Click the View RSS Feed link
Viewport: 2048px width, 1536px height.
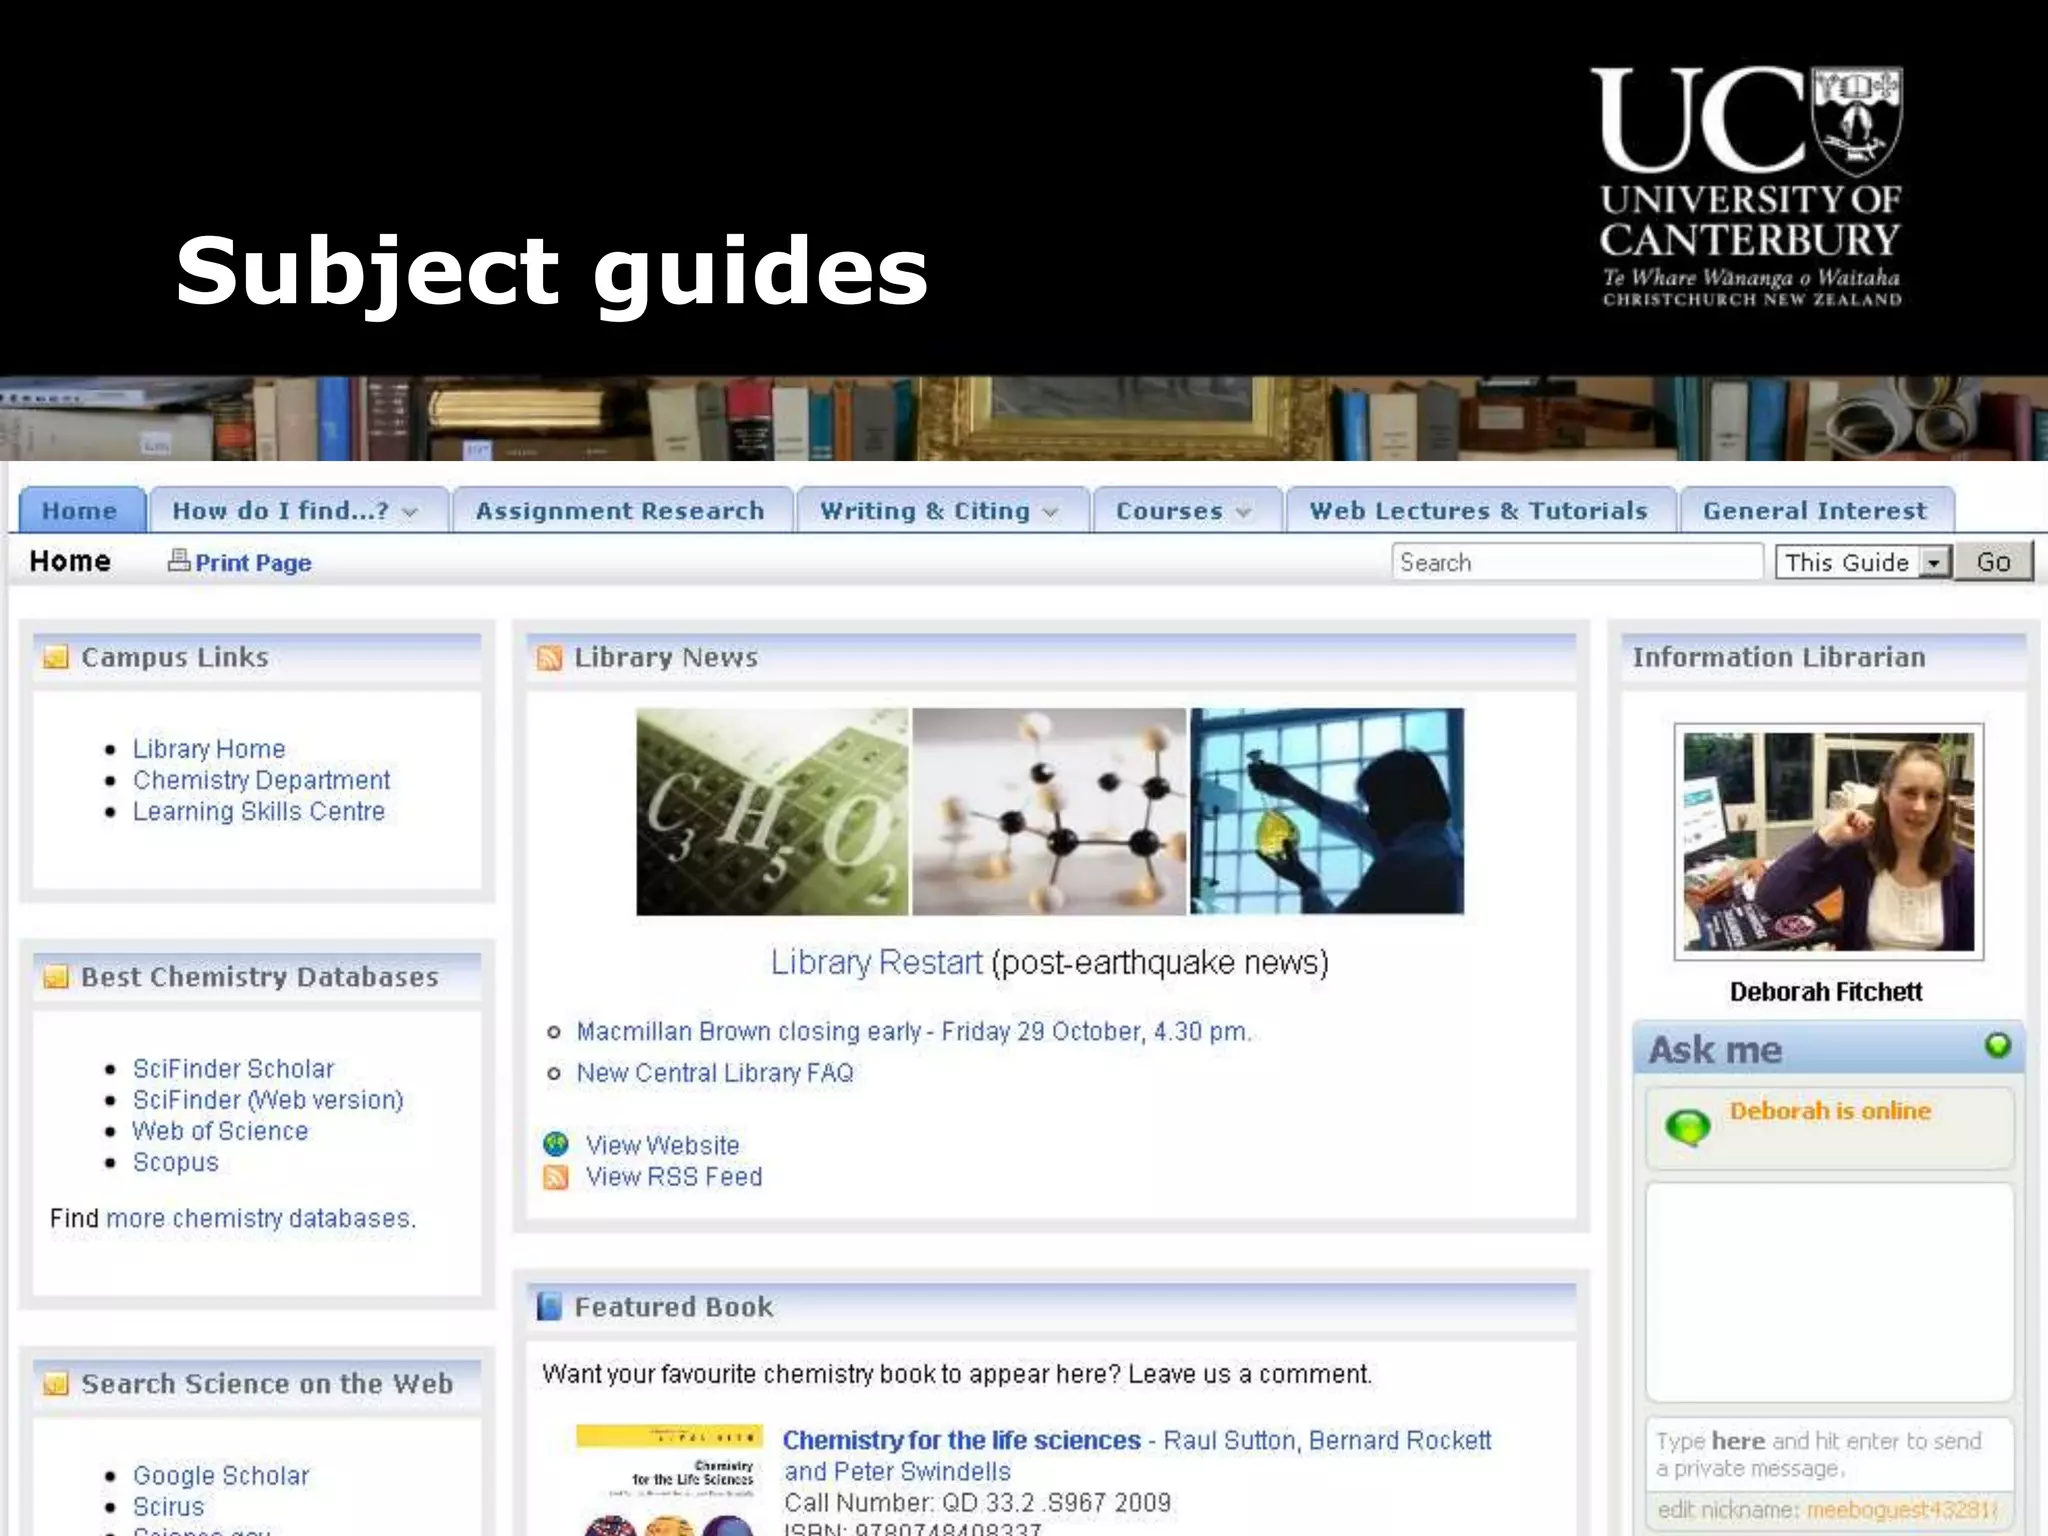(x=674, y=1177)
